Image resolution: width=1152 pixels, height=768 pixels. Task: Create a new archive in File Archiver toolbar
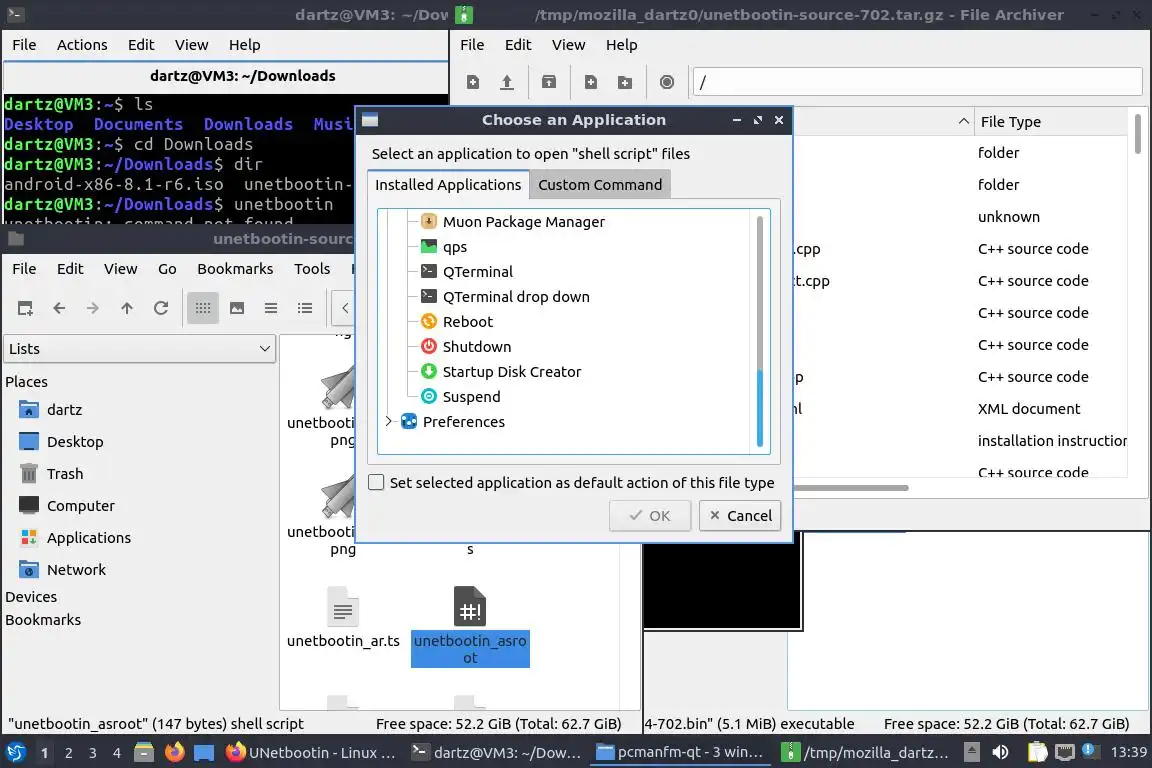tap(473, 82)
